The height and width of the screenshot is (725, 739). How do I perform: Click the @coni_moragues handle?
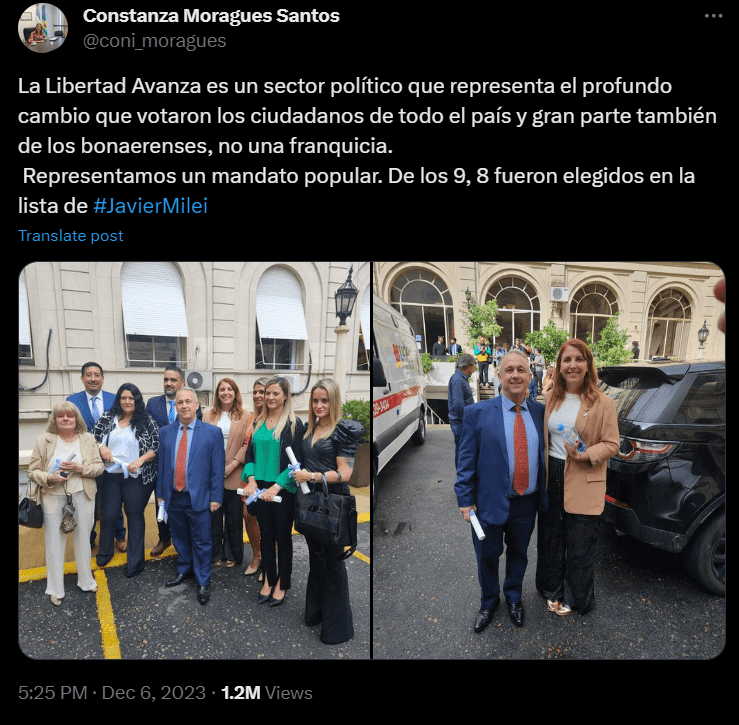point(155,41)
